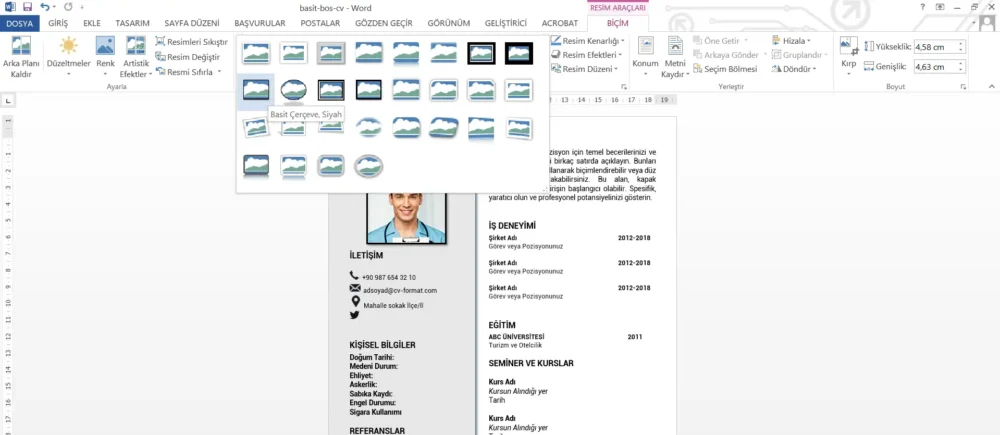Switch to the GÖZDEN GEÇİR tab

point(384,23)
